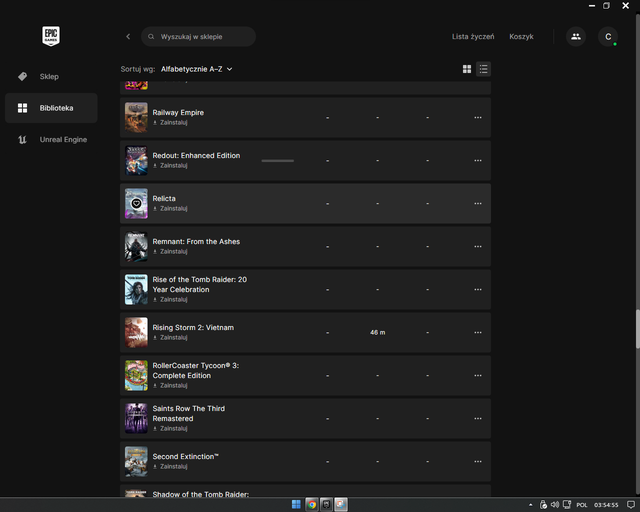Open options menu for Saints Row The Third
The width and height of the screenshot is (640, 512).
point(478,419)
